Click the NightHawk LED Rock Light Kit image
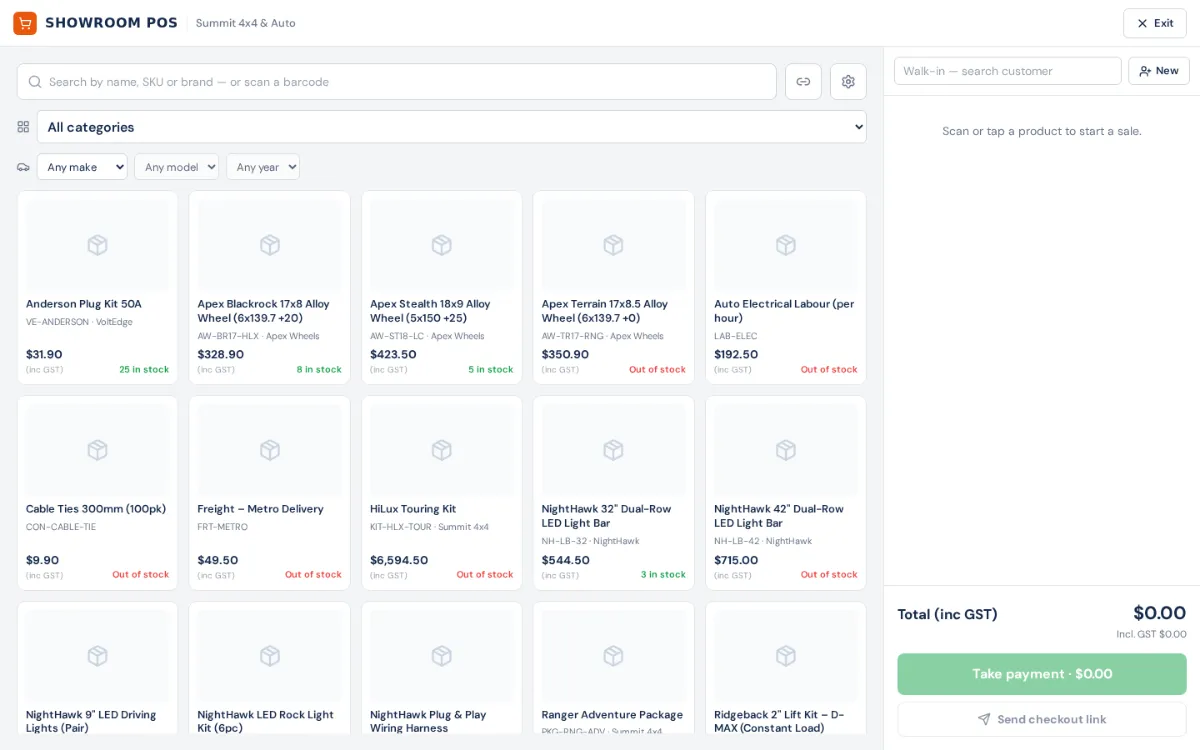 point(269,655)
